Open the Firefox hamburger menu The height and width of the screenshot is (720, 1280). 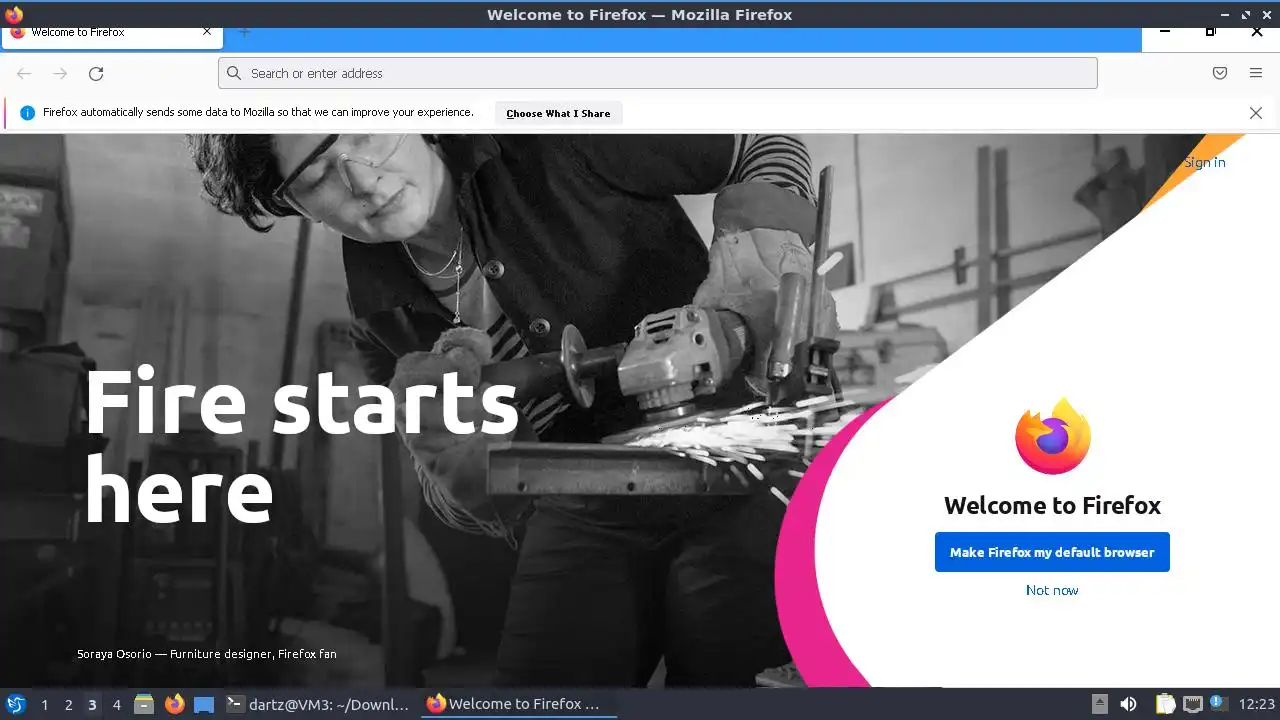[1256, 73]
